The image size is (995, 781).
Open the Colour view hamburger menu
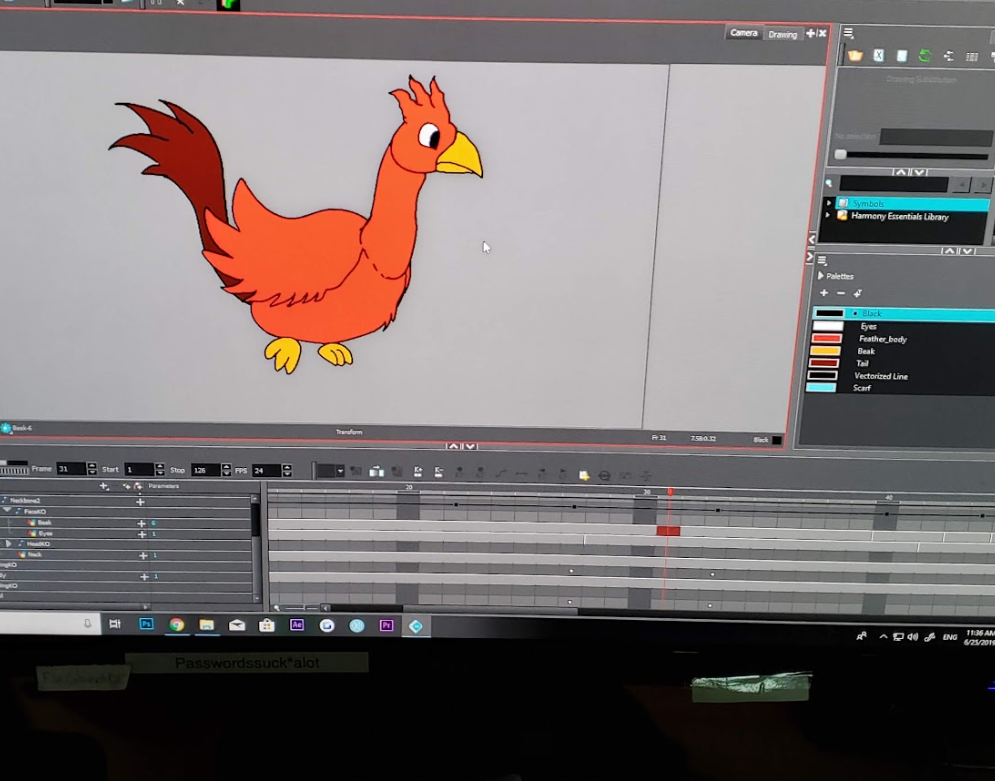pyautogui.click(x=822, y=260)
